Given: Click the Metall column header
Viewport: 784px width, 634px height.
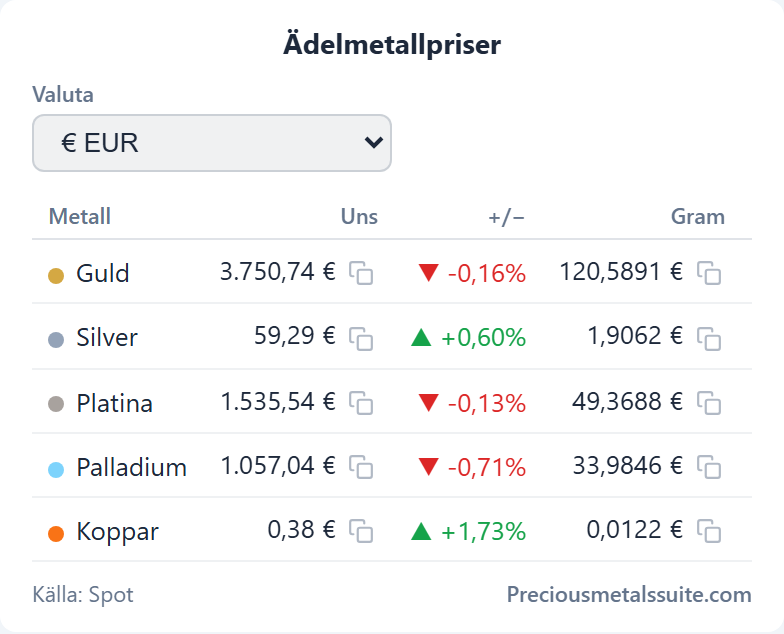Looking at the screenshot, I should point(80,216).
